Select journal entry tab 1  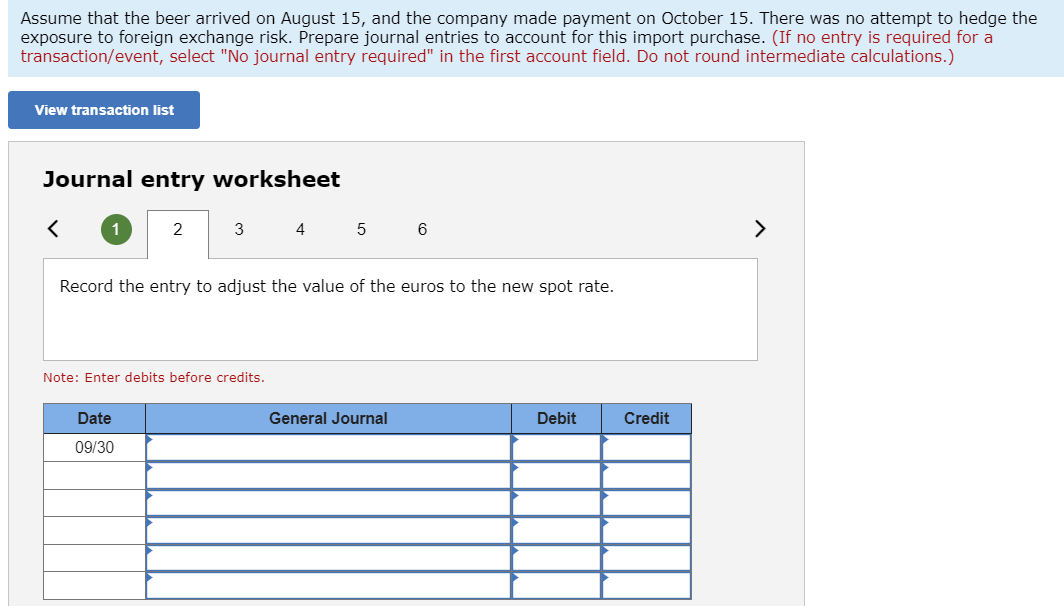(116, 229)
